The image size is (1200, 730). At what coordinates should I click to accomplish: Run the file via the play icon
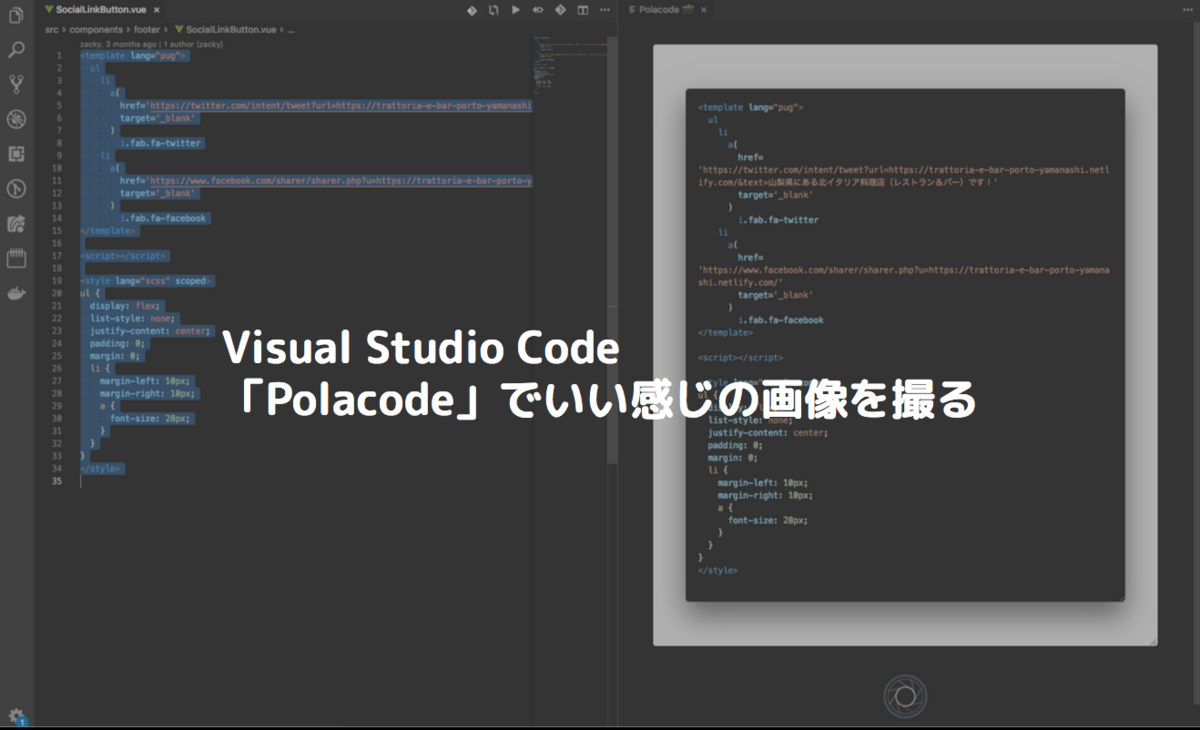(x=514, y=10)
